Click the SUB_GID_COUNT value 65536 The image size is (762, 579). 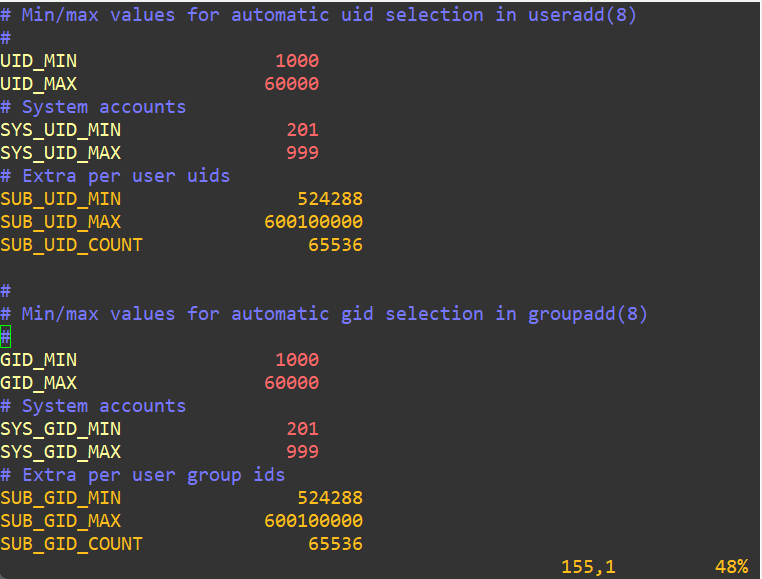335,544
